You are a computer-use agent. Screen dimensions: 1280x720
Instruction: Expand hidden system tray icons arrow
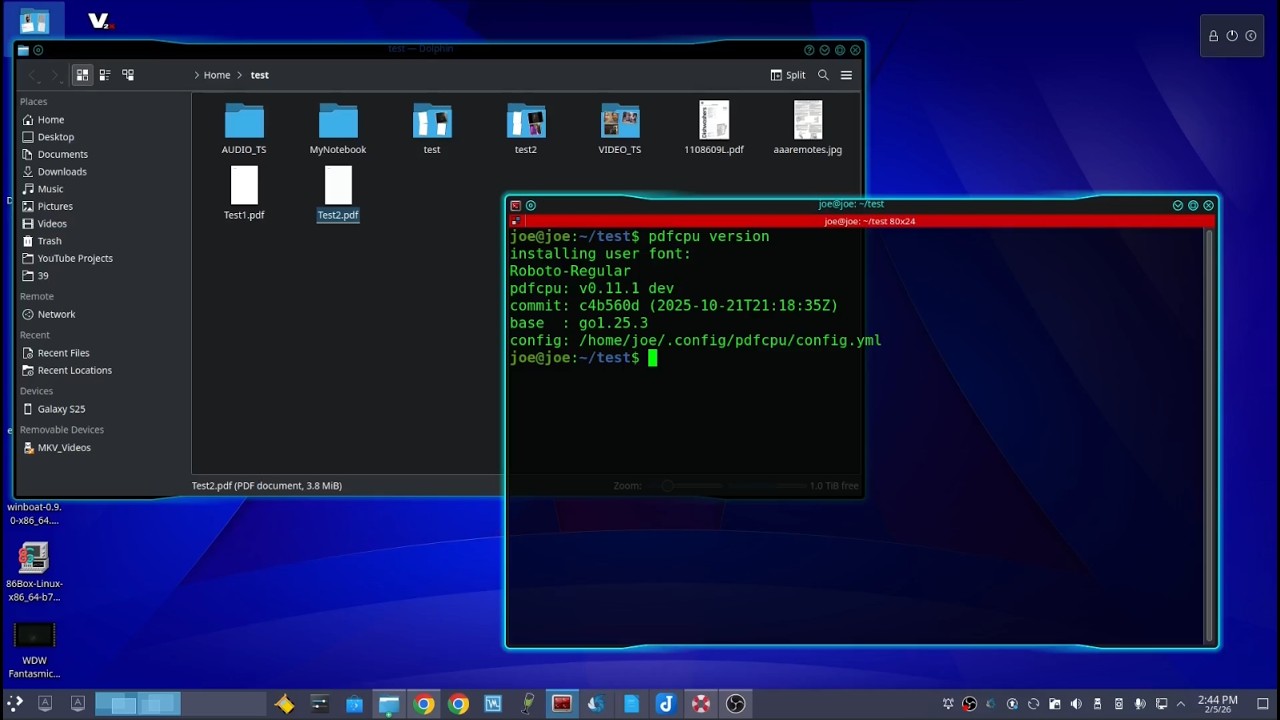[1181, 704]
